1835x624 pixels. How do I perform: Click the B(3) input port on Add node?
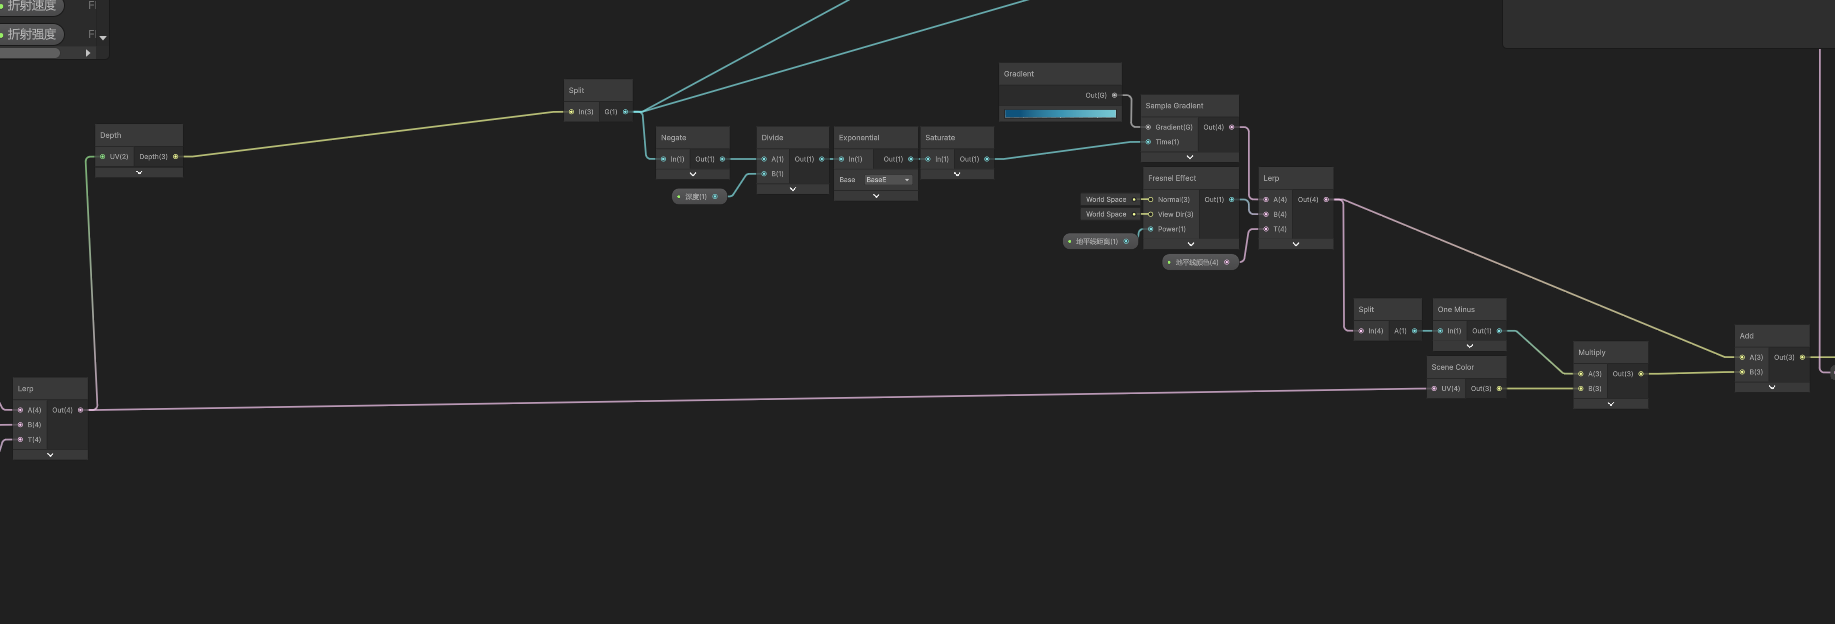click(1742, 372)
